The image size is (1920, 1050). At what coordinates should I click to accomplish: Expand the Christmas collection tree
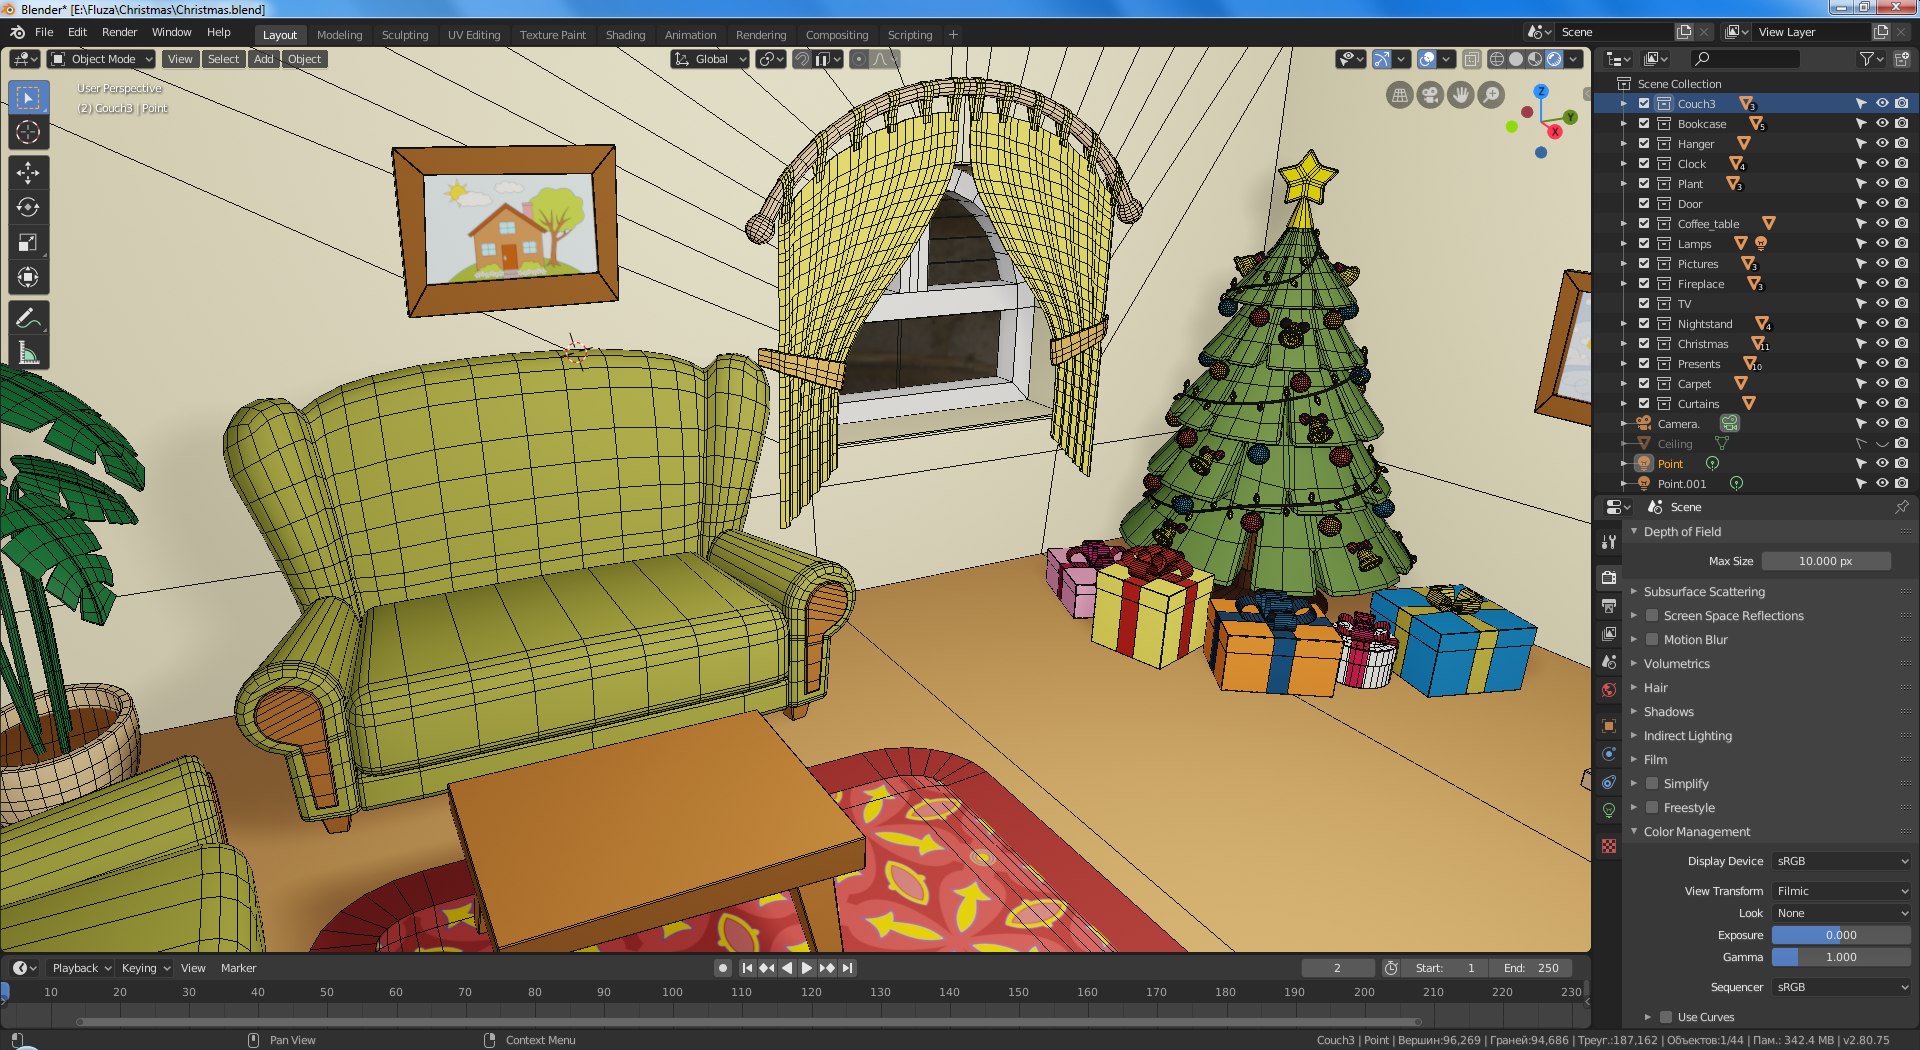[x=1624, y=344]
